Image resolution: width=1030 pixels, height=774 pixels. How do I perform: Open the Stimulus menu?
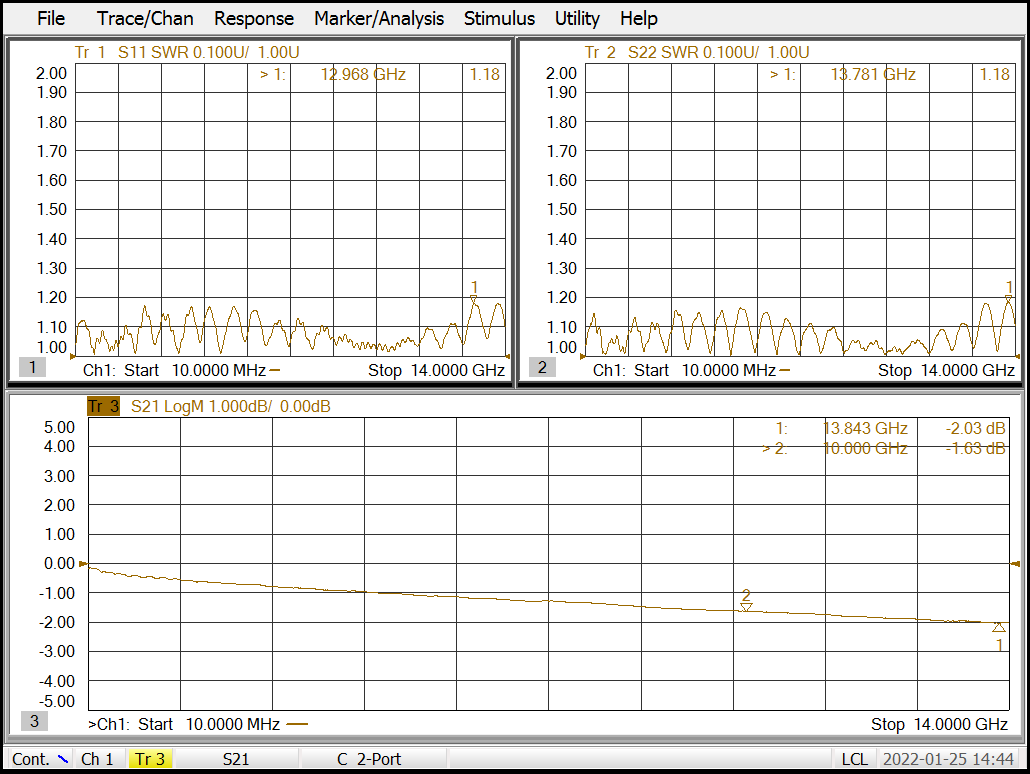click(499, 18)
